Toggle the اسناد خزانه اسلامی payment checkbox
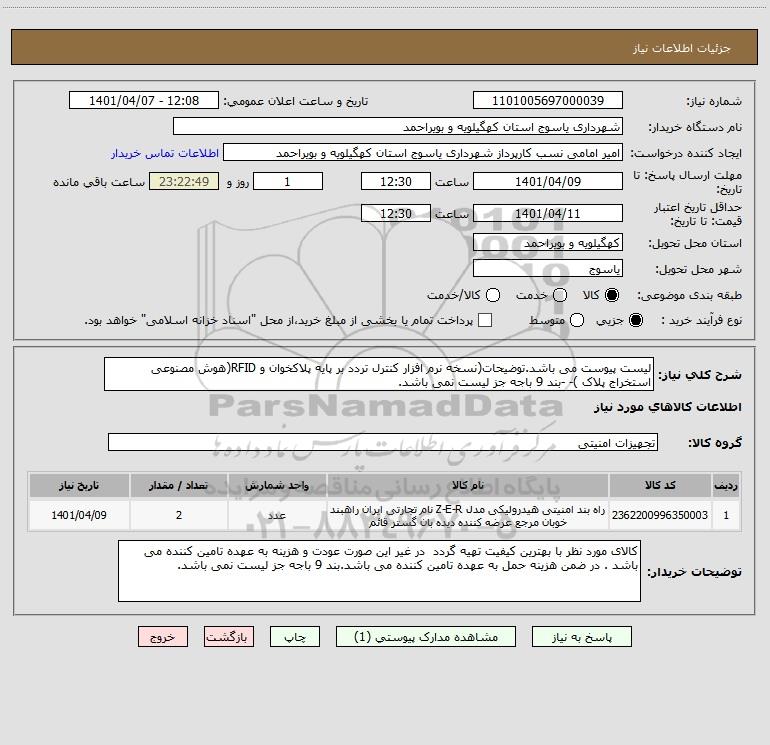770x745 pixels. click(485, 320)
